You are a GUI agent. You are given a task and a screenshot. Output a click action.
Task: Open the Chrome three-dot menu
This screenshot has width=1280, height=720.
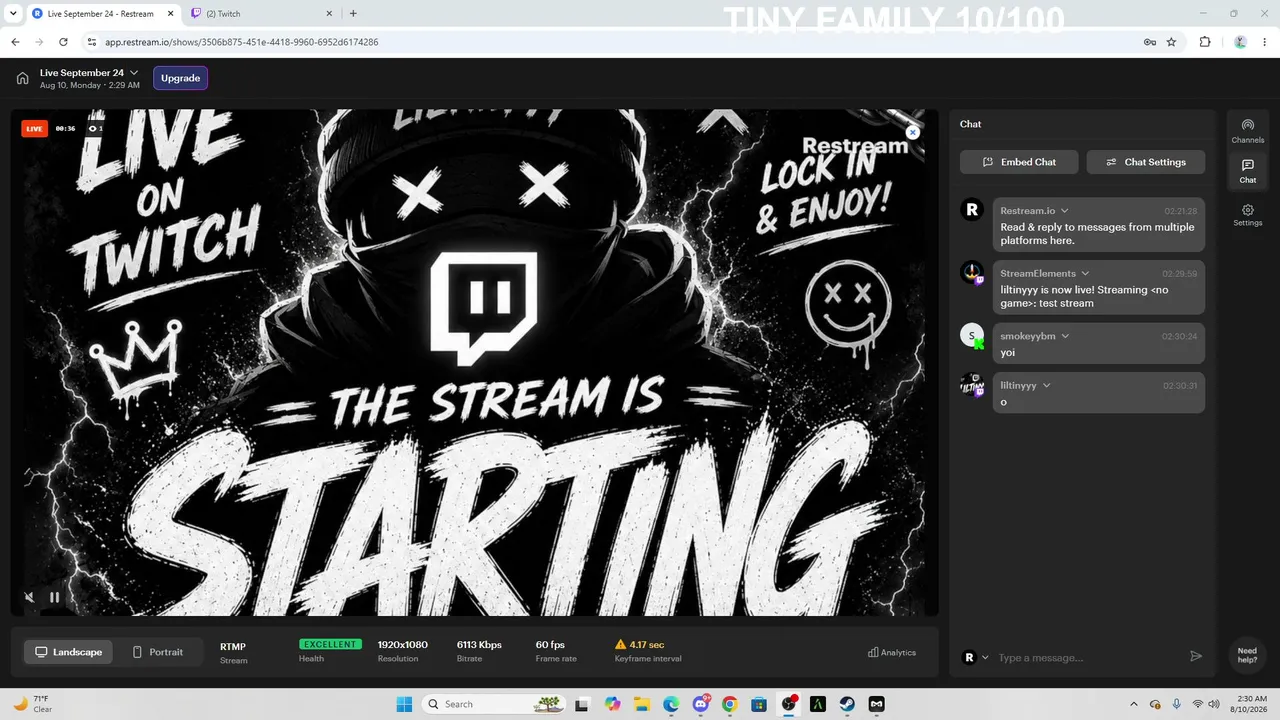click(1264, 42)
